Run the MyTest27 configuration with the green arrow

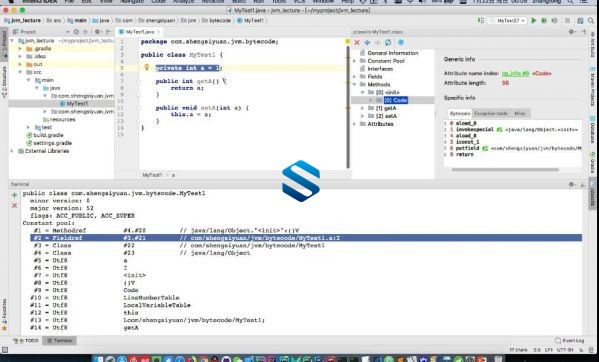click(534, 21)
